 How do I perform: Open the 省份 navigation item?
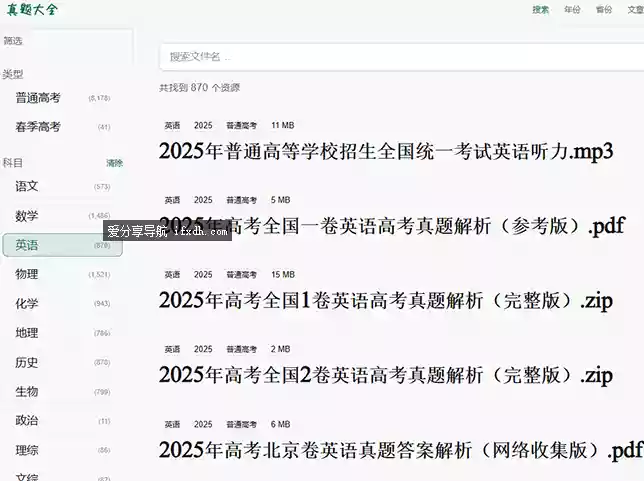[x=604, y=9]
